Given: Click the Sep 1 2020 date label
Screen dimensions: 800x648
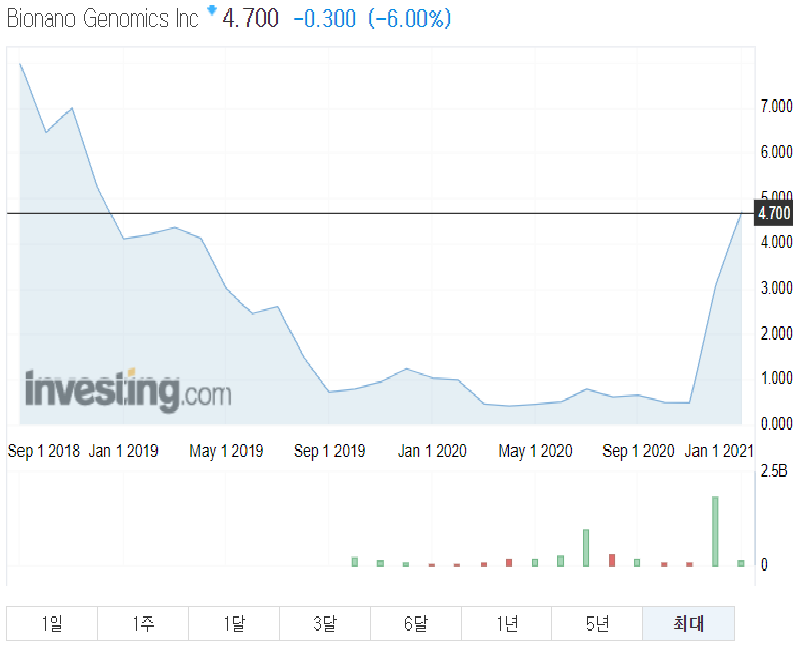Looking at the screenshot, I should coord(638,451).
